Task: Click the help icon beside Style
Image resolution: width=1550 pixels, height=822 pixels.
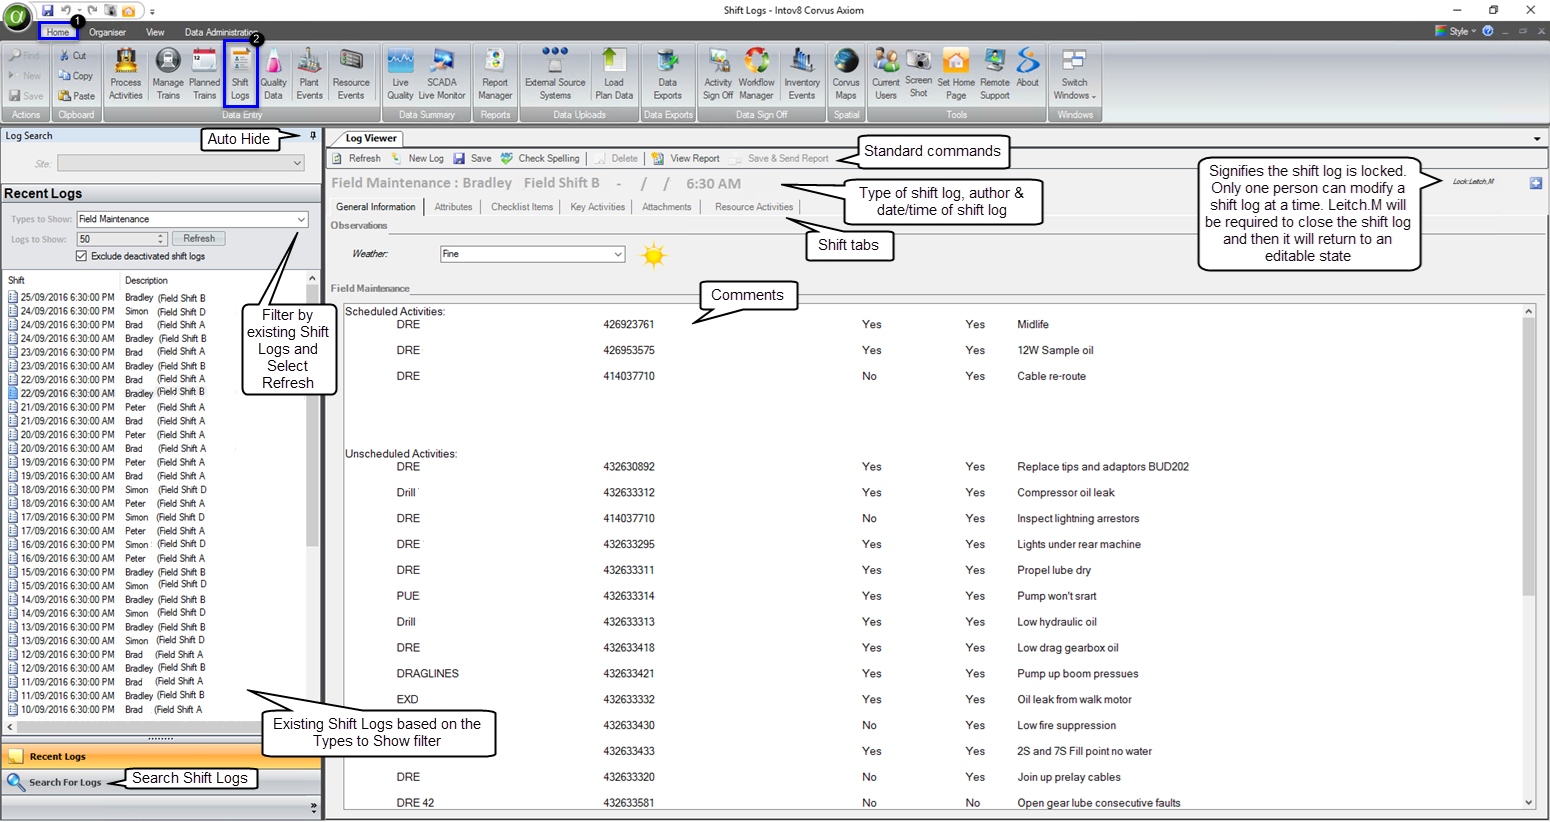Action: pos(1488,31)
